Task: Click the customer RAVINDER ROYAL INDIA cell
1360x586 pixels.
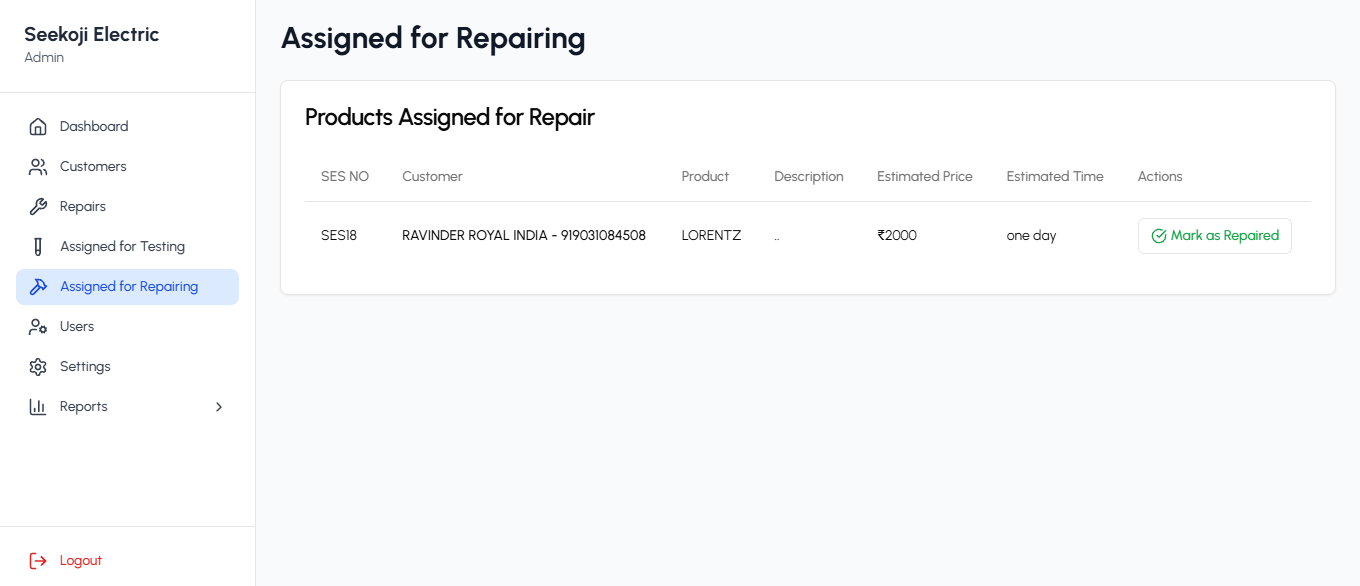Action: click(x=524, y=236)
